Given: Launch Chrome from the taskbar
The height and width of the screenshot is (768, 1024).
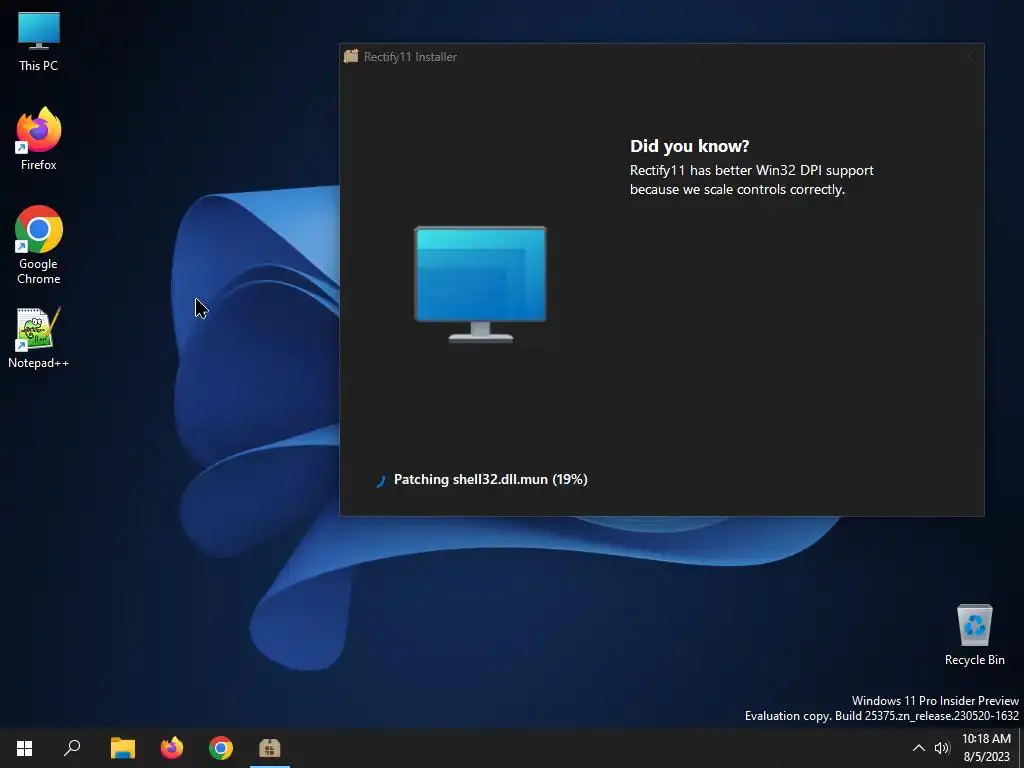Looking at the screenshot, I should [x=221, y=748].
